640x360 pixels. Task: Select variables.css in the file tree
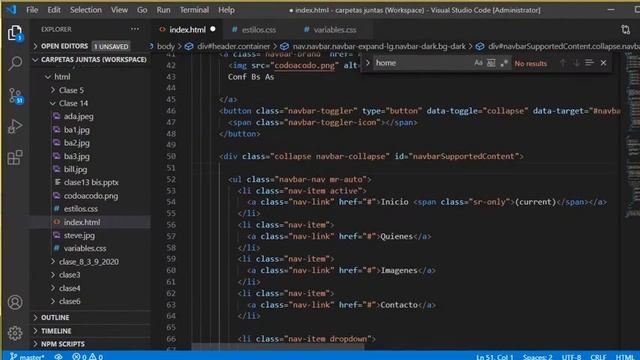(x=84, y=248)
